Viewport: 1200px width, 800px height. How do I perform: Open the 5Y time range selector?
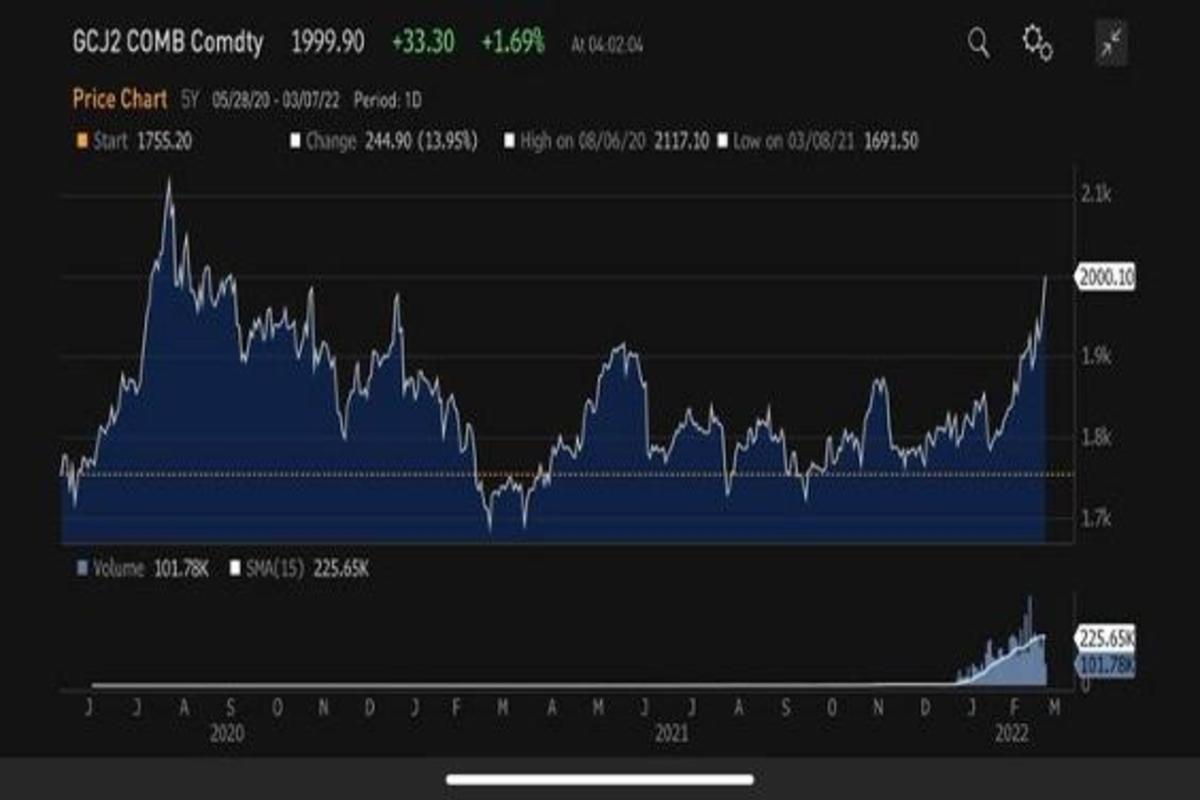pyautogui.click(x=190, y=100)
